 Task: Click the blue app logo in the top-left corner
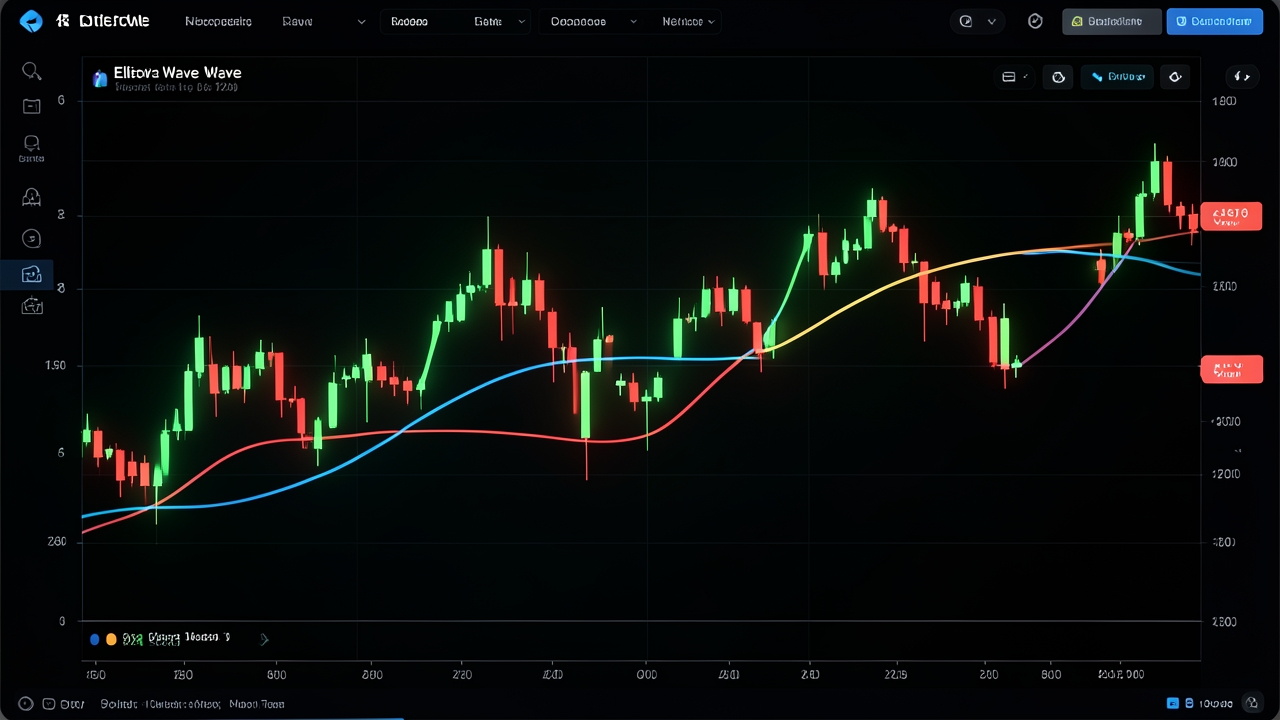pyautogui.click(x=31, y=21)
